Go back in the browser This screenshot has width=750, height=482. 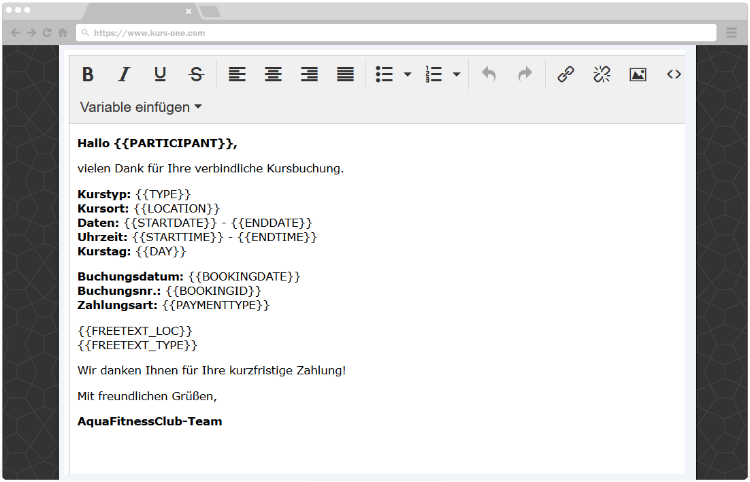pos(15,33)
